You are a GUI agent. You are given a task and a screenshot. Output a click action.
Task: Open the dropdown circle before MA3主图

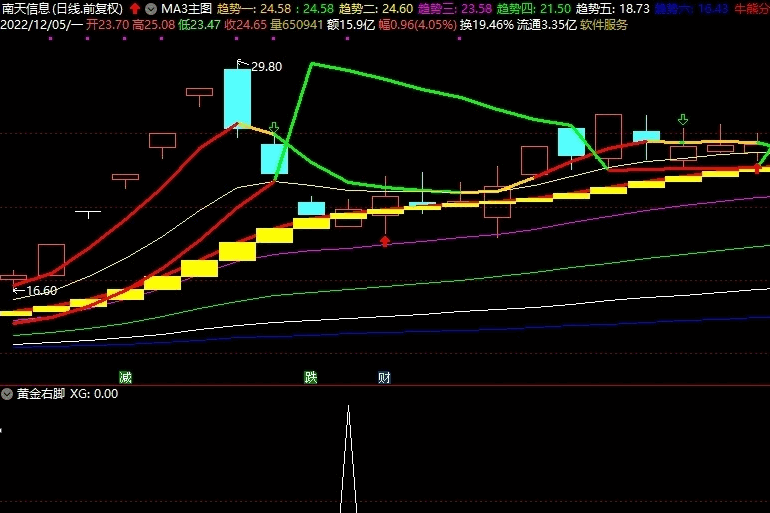click(x=151, y=9)
